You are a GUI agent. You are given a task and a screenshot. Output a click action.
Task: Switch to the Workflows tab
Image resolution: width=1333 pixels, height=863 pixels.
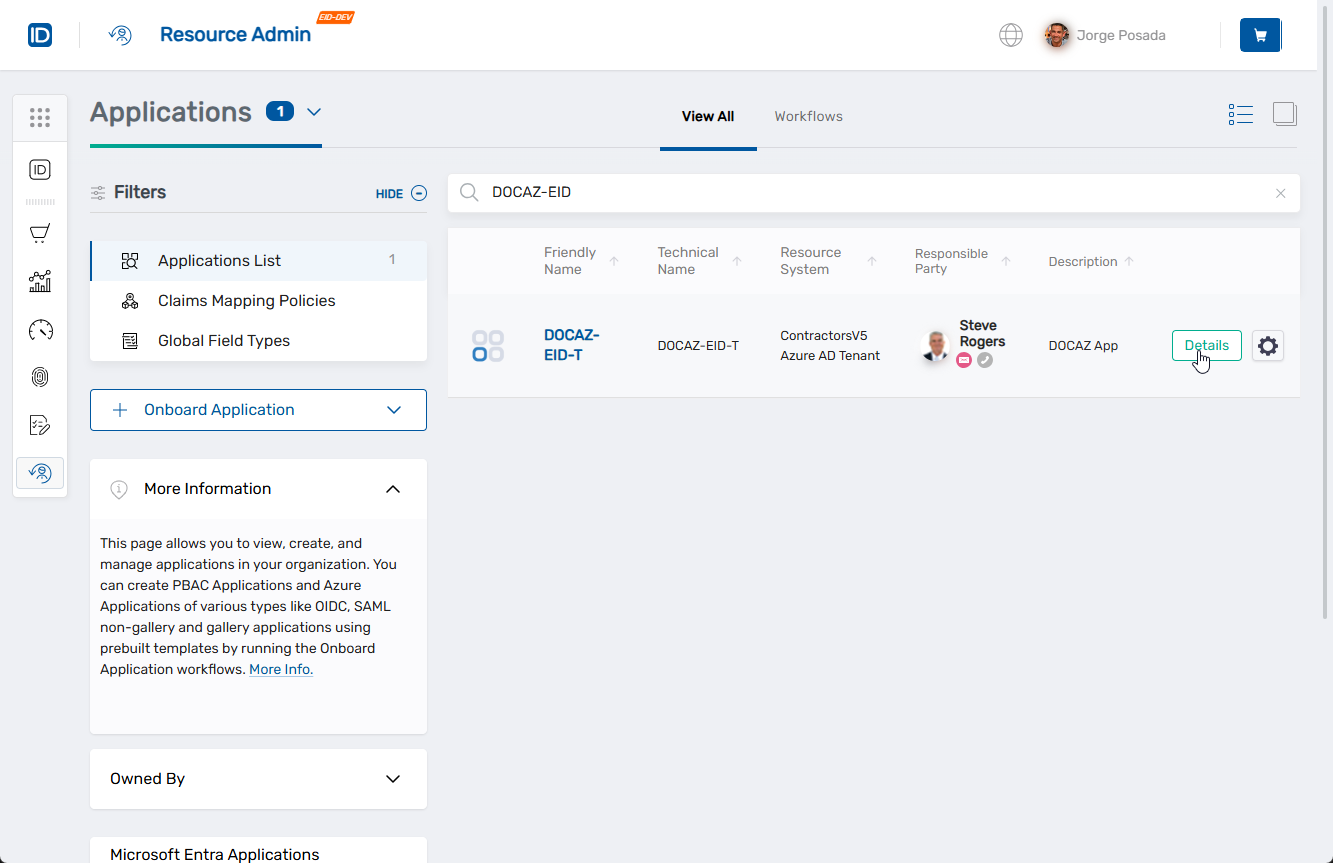pos(808,117)
